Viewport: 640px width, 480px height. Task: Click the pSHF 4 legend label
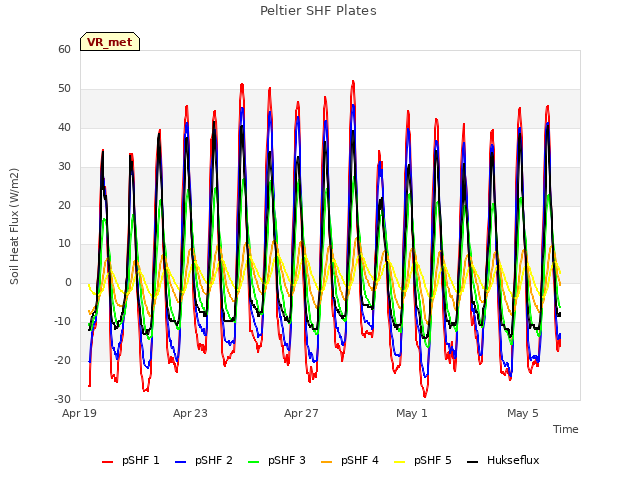point(360,460)
